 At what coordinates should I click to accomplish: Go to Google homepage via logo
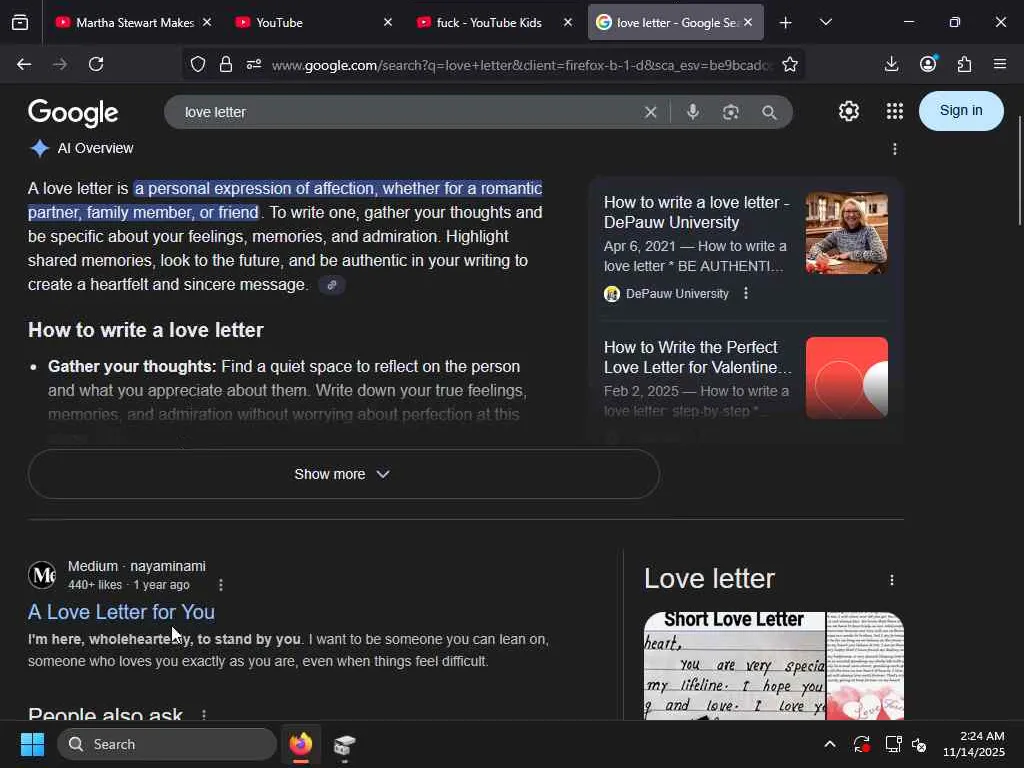click(73, 113)
